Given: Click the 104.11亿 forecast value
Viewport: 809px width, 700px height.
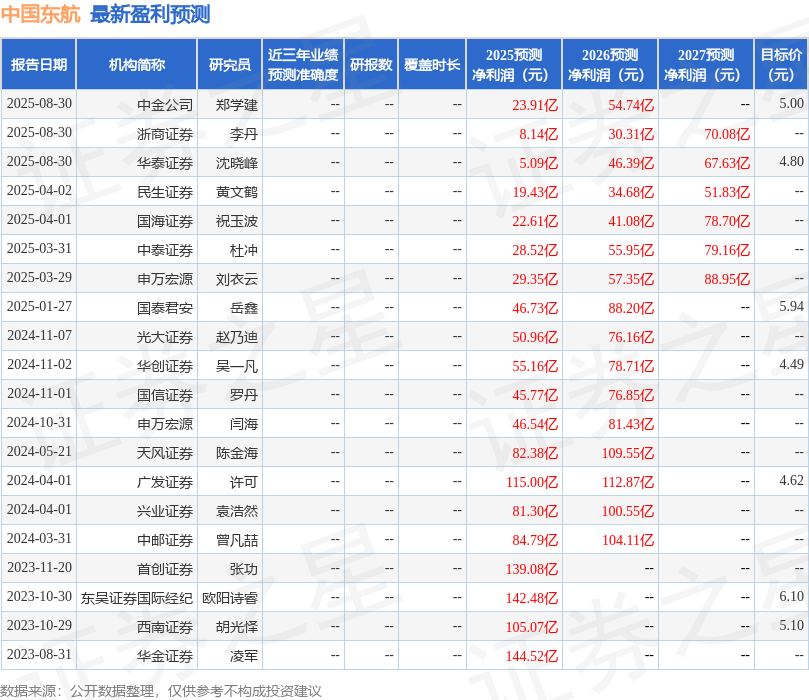Looking at the screenshot, I should [x=628, y=540].
